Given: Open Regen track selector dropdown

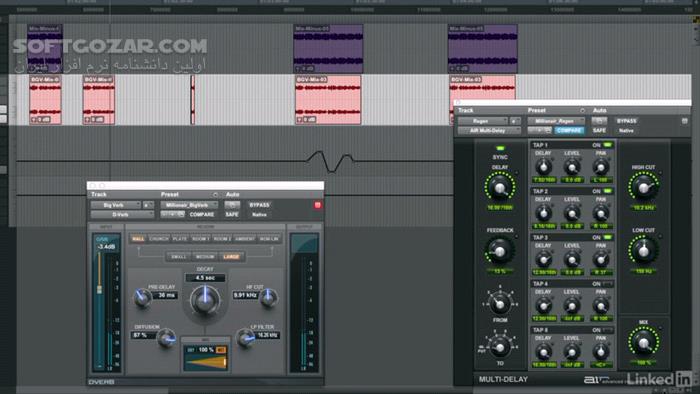Looking at the screenshot, I should 483,121.
